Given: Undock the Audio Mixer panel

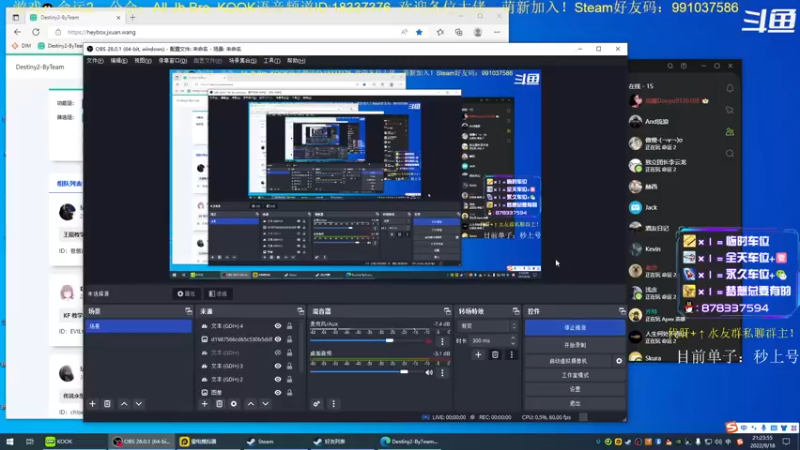Looking at the screenshot, I should coord(447,311).
